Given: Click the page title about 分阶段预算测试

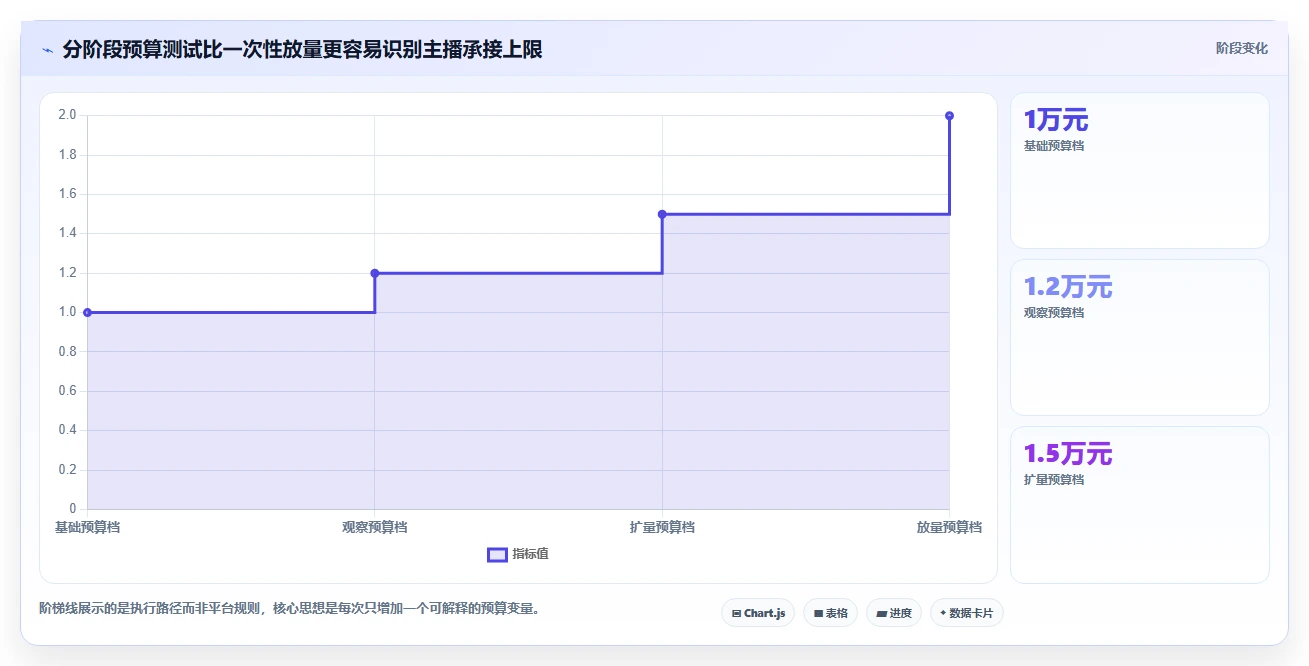Looking at the screenshot, I should [x=302, y=49].
